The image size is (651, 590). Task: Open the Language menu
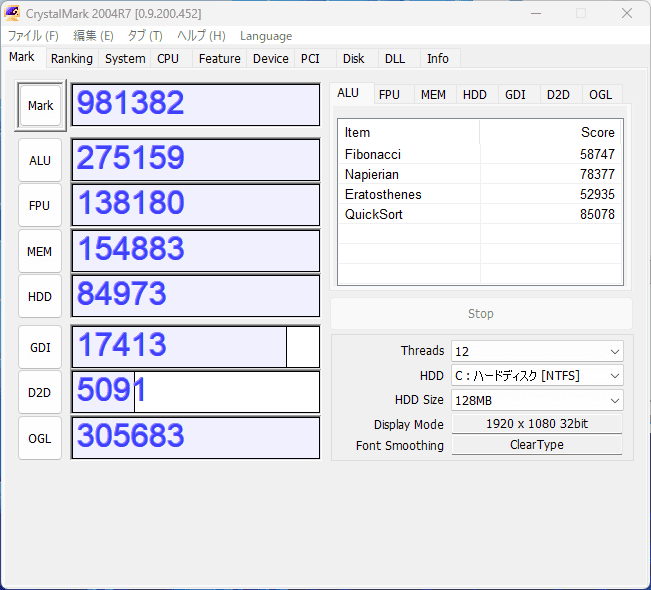[266, 36]
